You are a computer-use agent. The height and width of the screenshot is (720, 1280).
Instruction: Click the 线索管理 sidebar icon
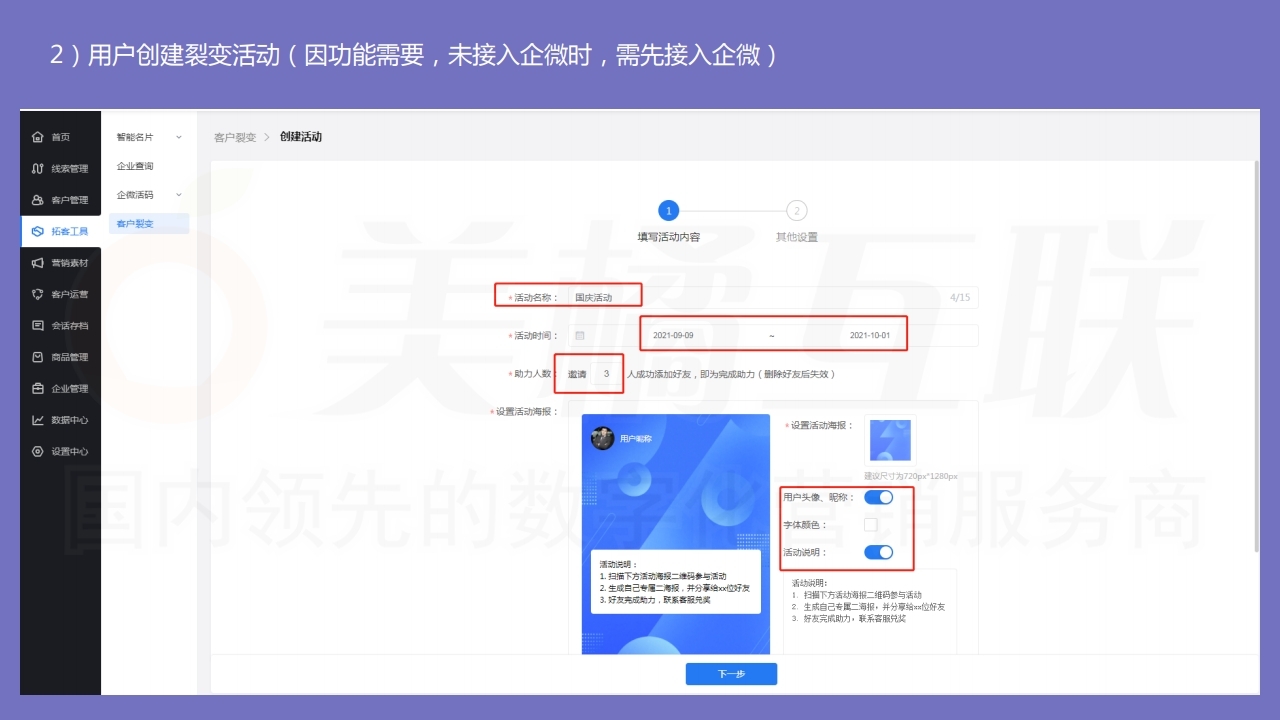click(x=38, y=168)
